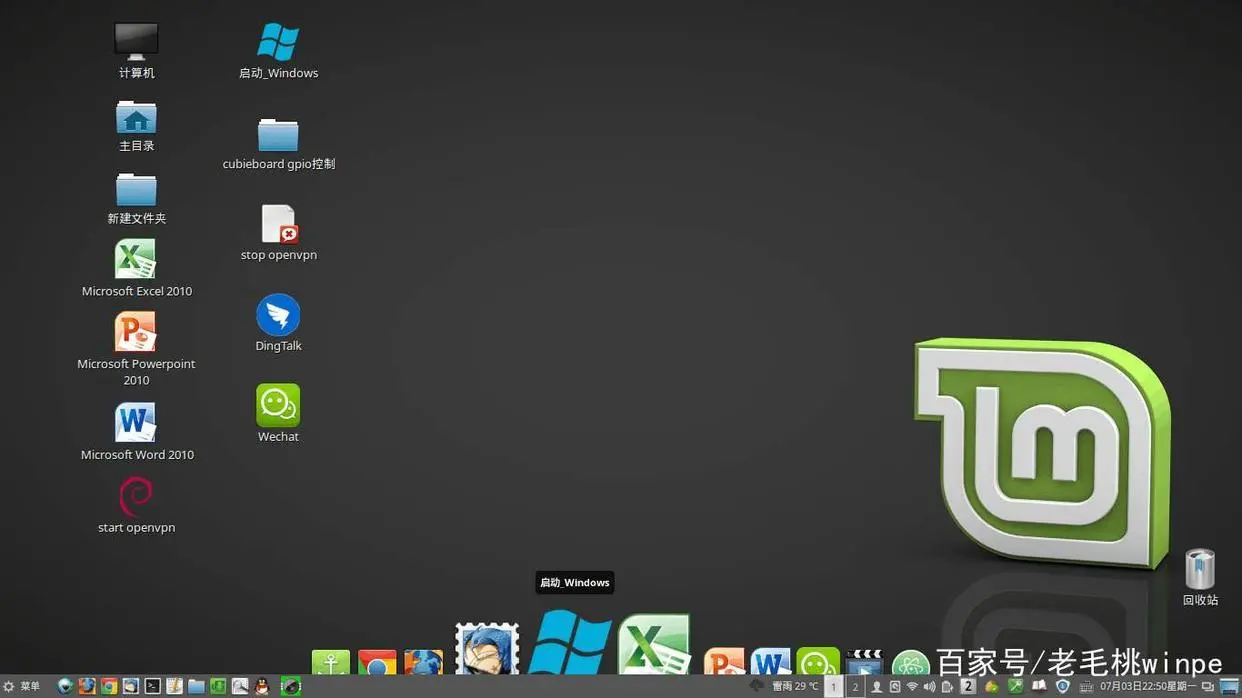Open the text editor notepad panel launcher

pos(174,686)
